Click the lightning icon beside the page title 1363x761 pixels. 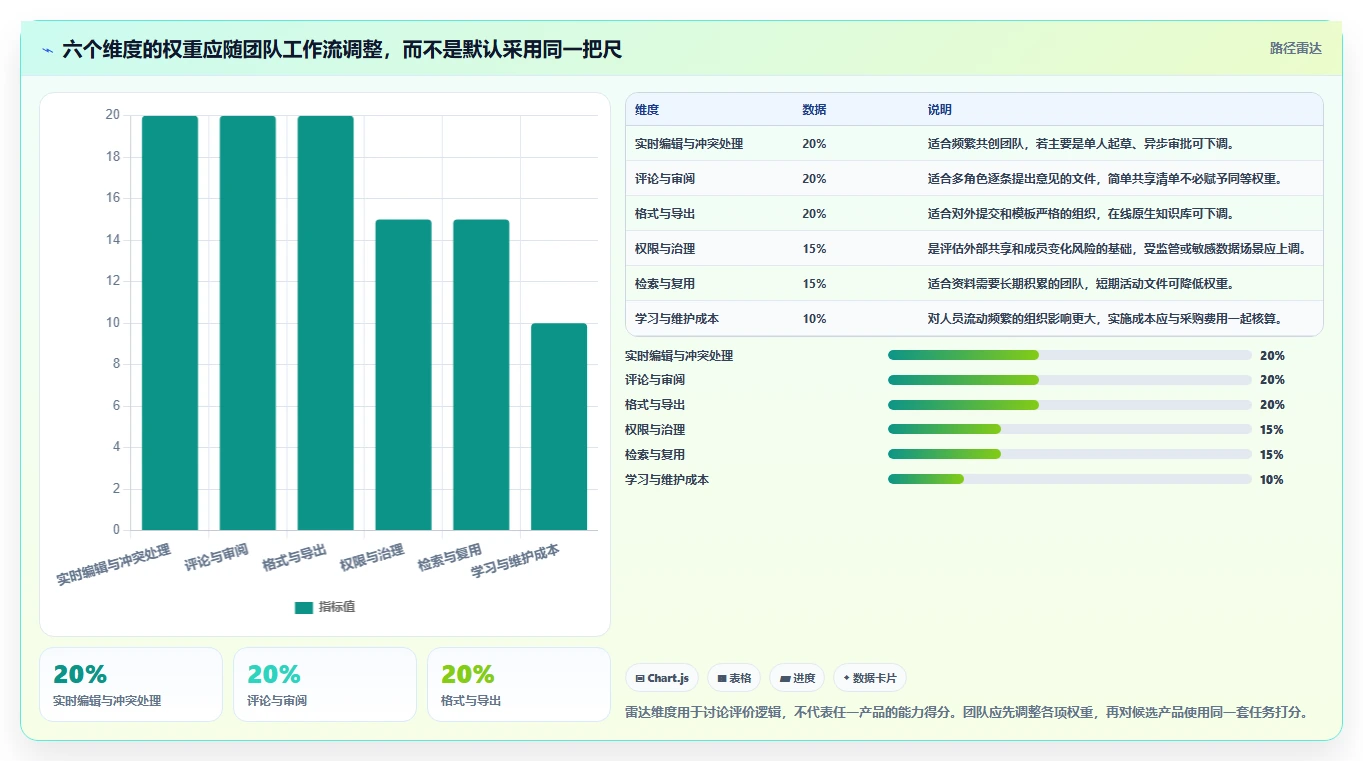tap(47, 49)
